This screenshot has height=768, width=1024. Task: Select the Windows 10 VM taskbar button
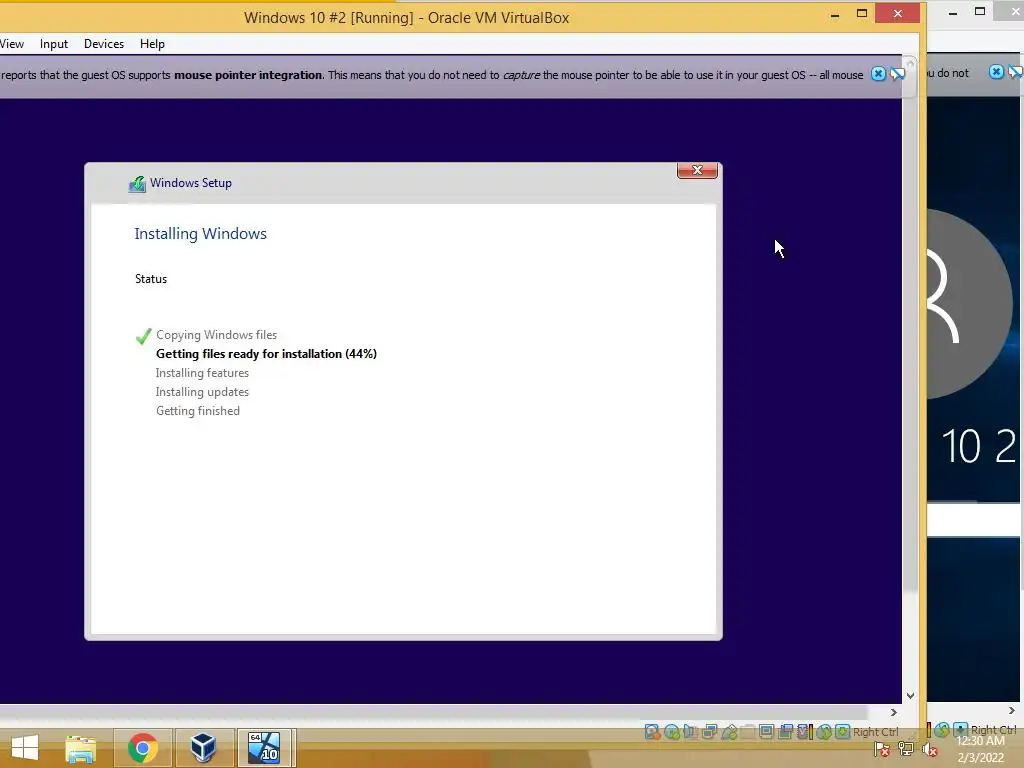coord(264,748)
